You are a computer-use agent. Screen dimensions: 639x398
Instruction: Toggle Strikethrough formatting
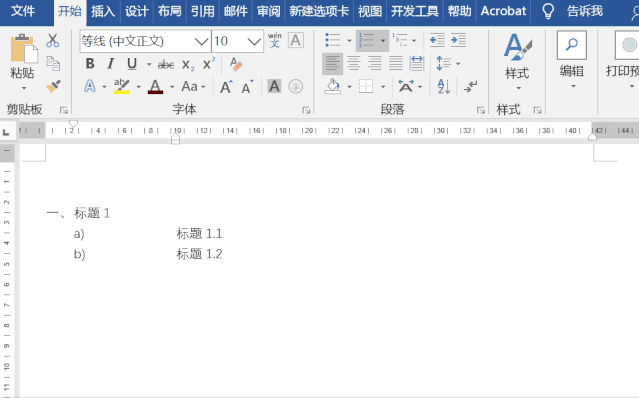click(166, 64)
